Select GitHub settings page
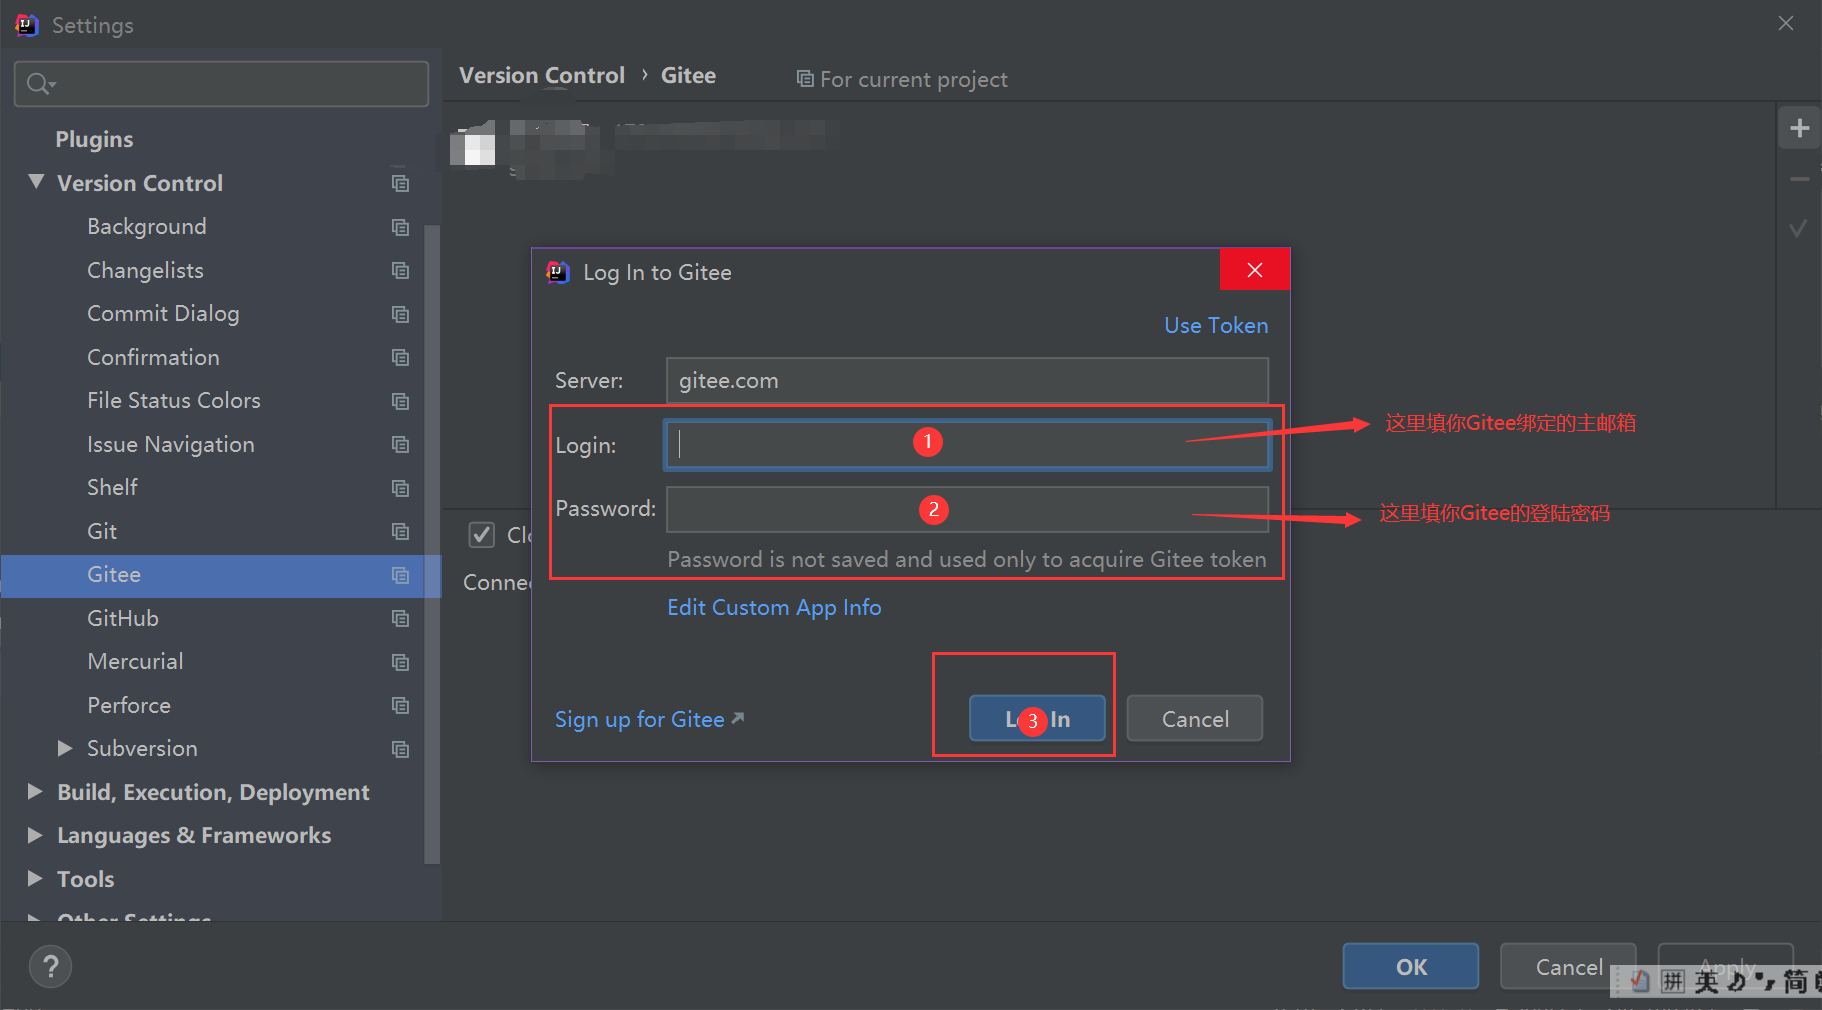The height and width of the screenshot is (1010, 1822). 123,618
